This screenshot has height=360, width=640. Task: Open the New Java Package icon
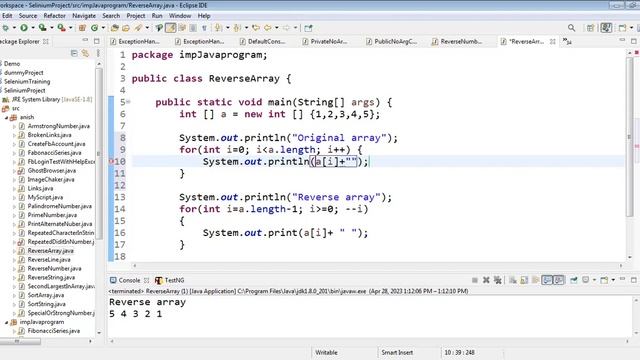82,28
